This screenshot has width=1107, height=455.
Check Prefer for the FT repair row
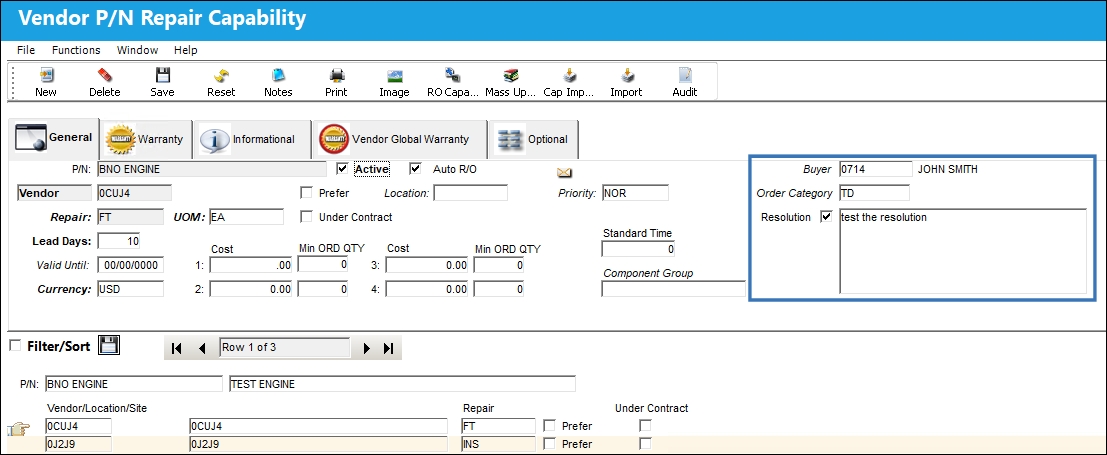coord(549,426)
